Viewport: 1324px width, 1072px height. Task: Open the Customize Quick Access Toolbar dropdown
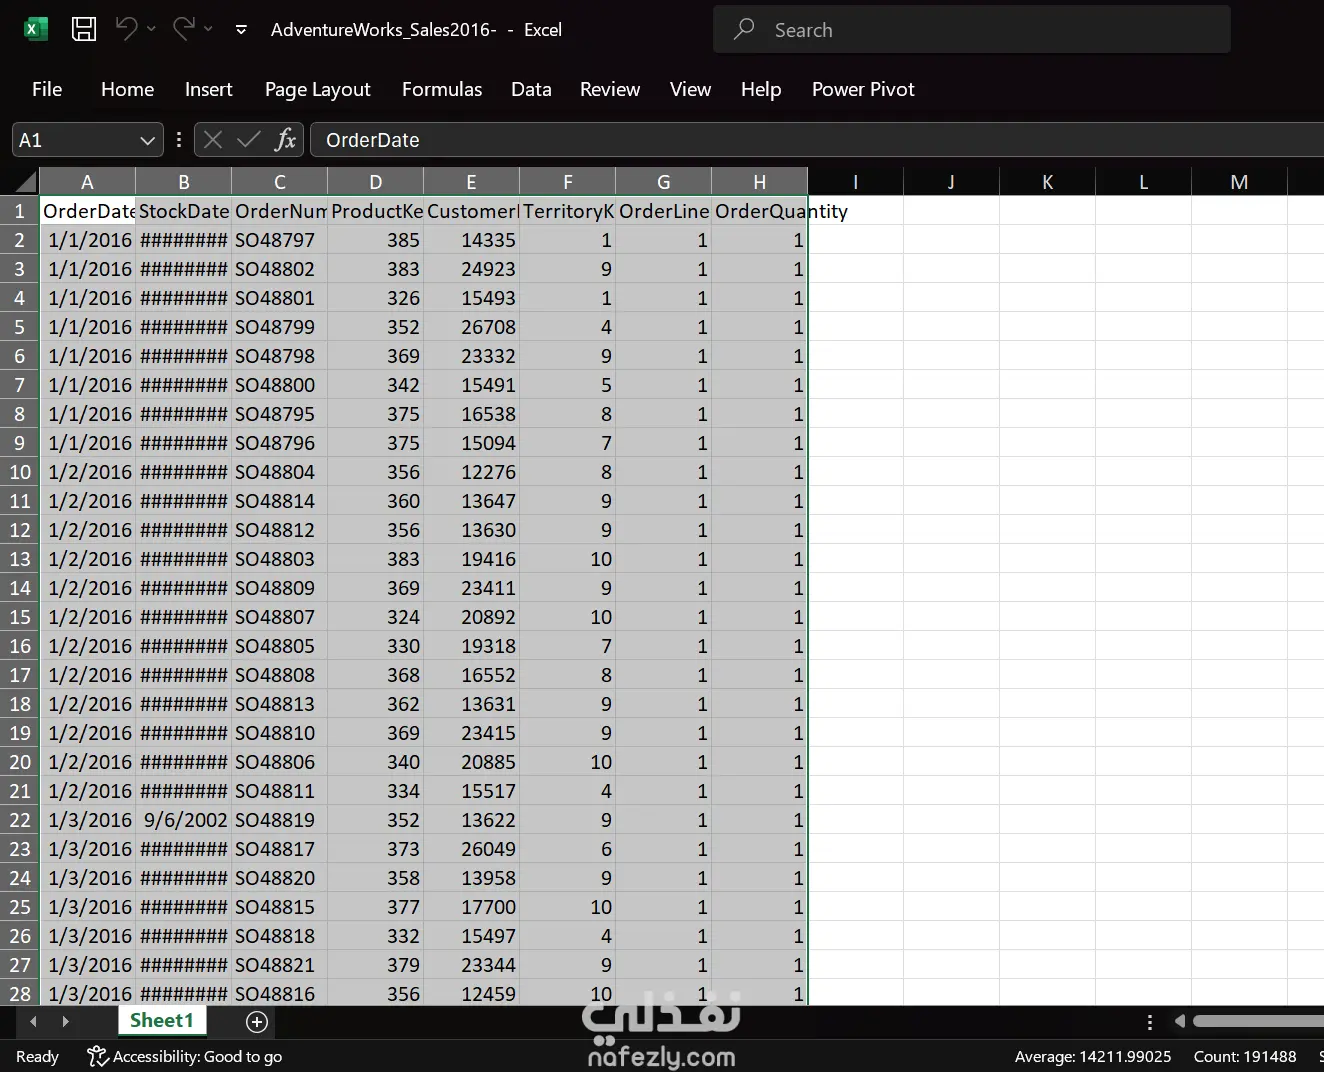click(241, 30)
